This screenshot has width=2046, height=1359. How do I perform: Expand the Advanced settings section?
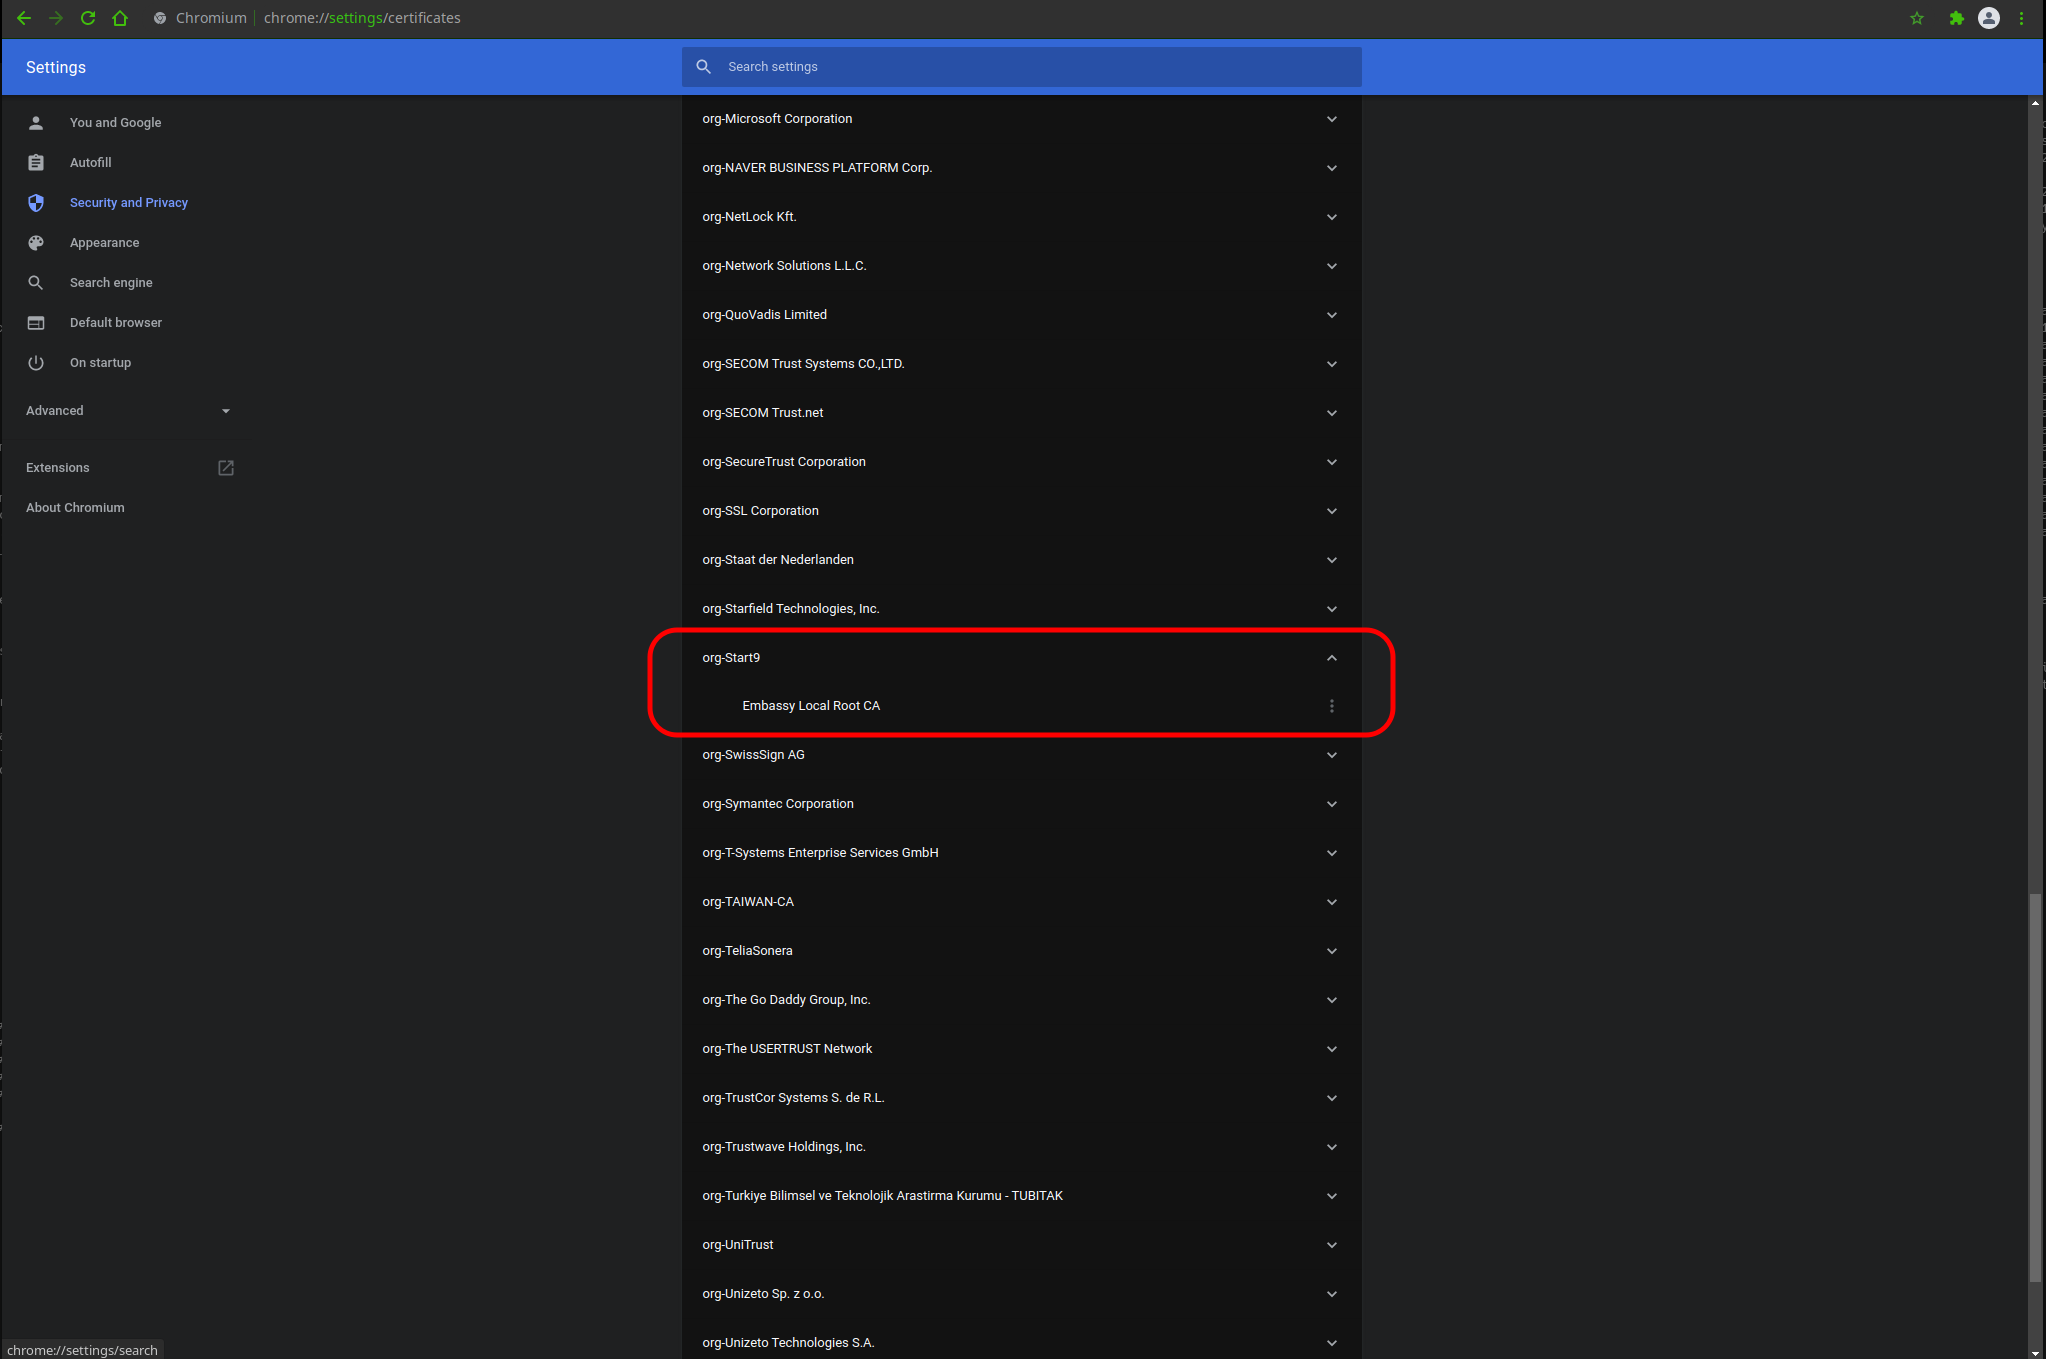tap(128, 411)
